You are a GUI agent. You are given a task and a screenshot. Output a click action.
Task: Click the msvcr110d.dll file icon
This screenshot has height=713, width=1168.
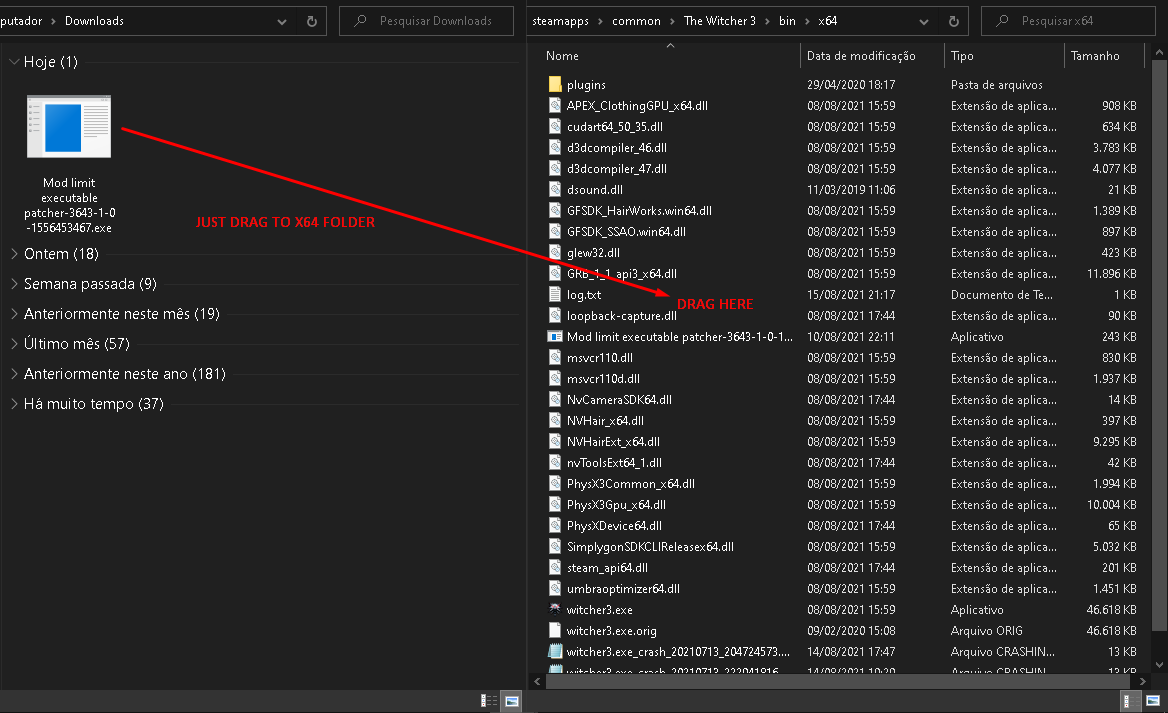click(x=555, y=378)
